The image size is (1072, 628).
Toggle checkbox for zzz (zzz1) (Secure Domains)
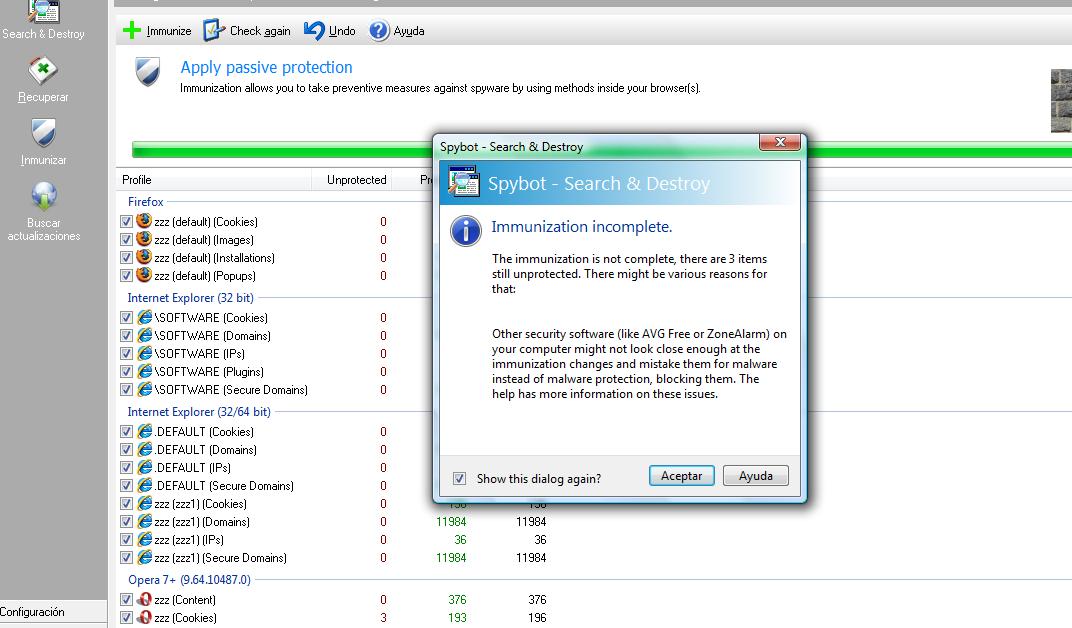126,558
